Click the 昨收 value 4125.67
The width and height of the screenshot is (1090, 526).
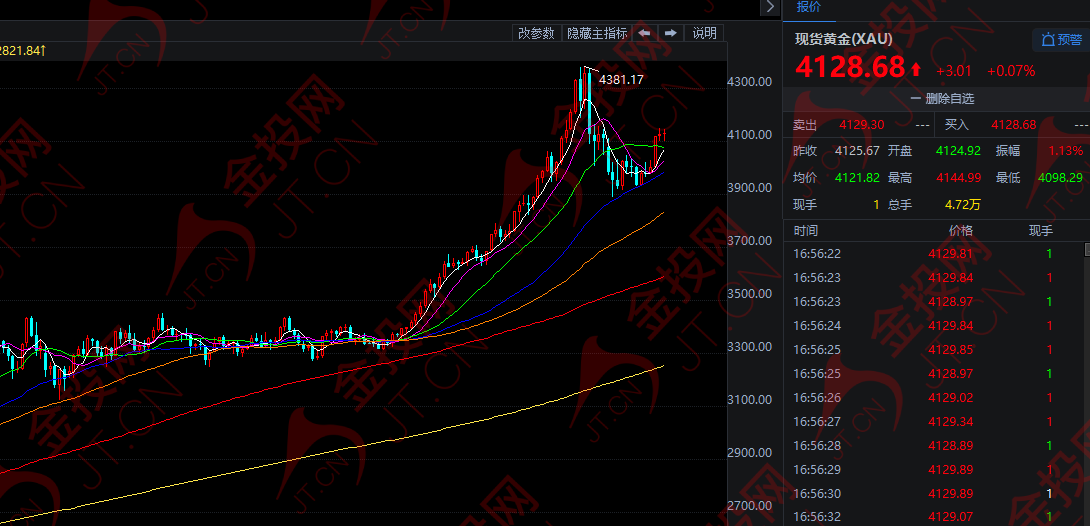(x=857, y=151)
